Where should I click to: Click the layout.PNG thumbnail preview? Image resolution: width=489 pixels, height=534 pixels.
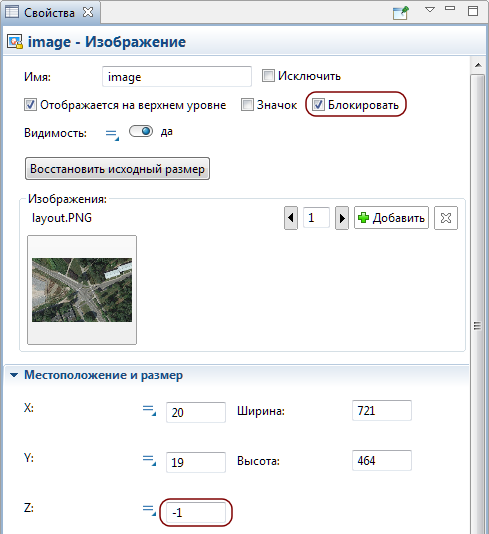click(x=82, y=290)
